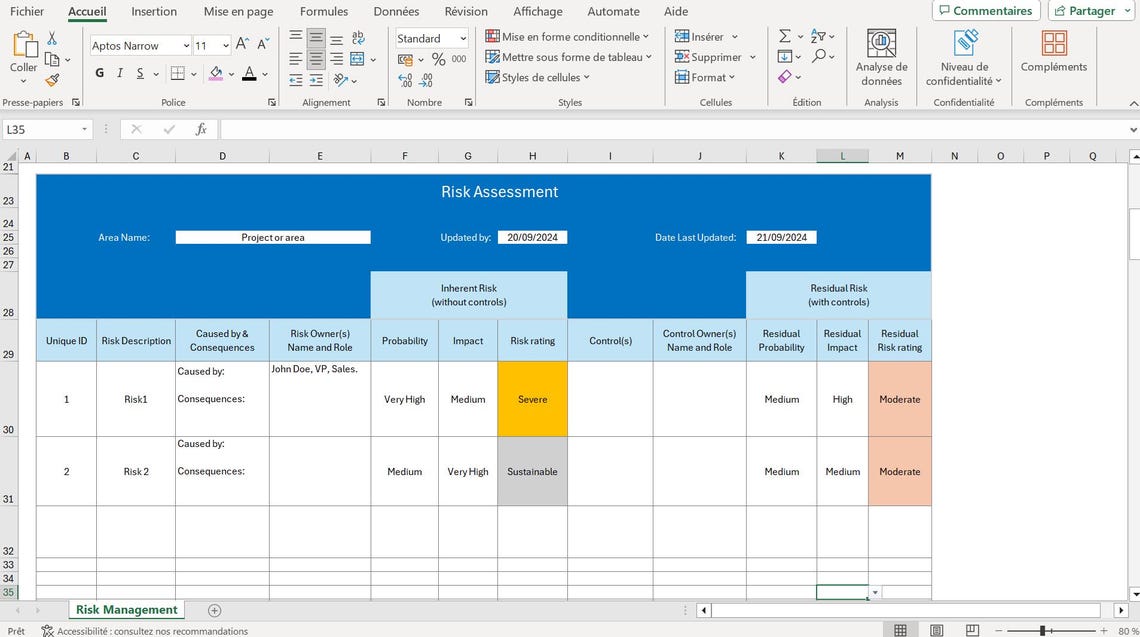Pick a color from the font color swatch
This screenshot has width=1140, height=637.
point(249,73)
